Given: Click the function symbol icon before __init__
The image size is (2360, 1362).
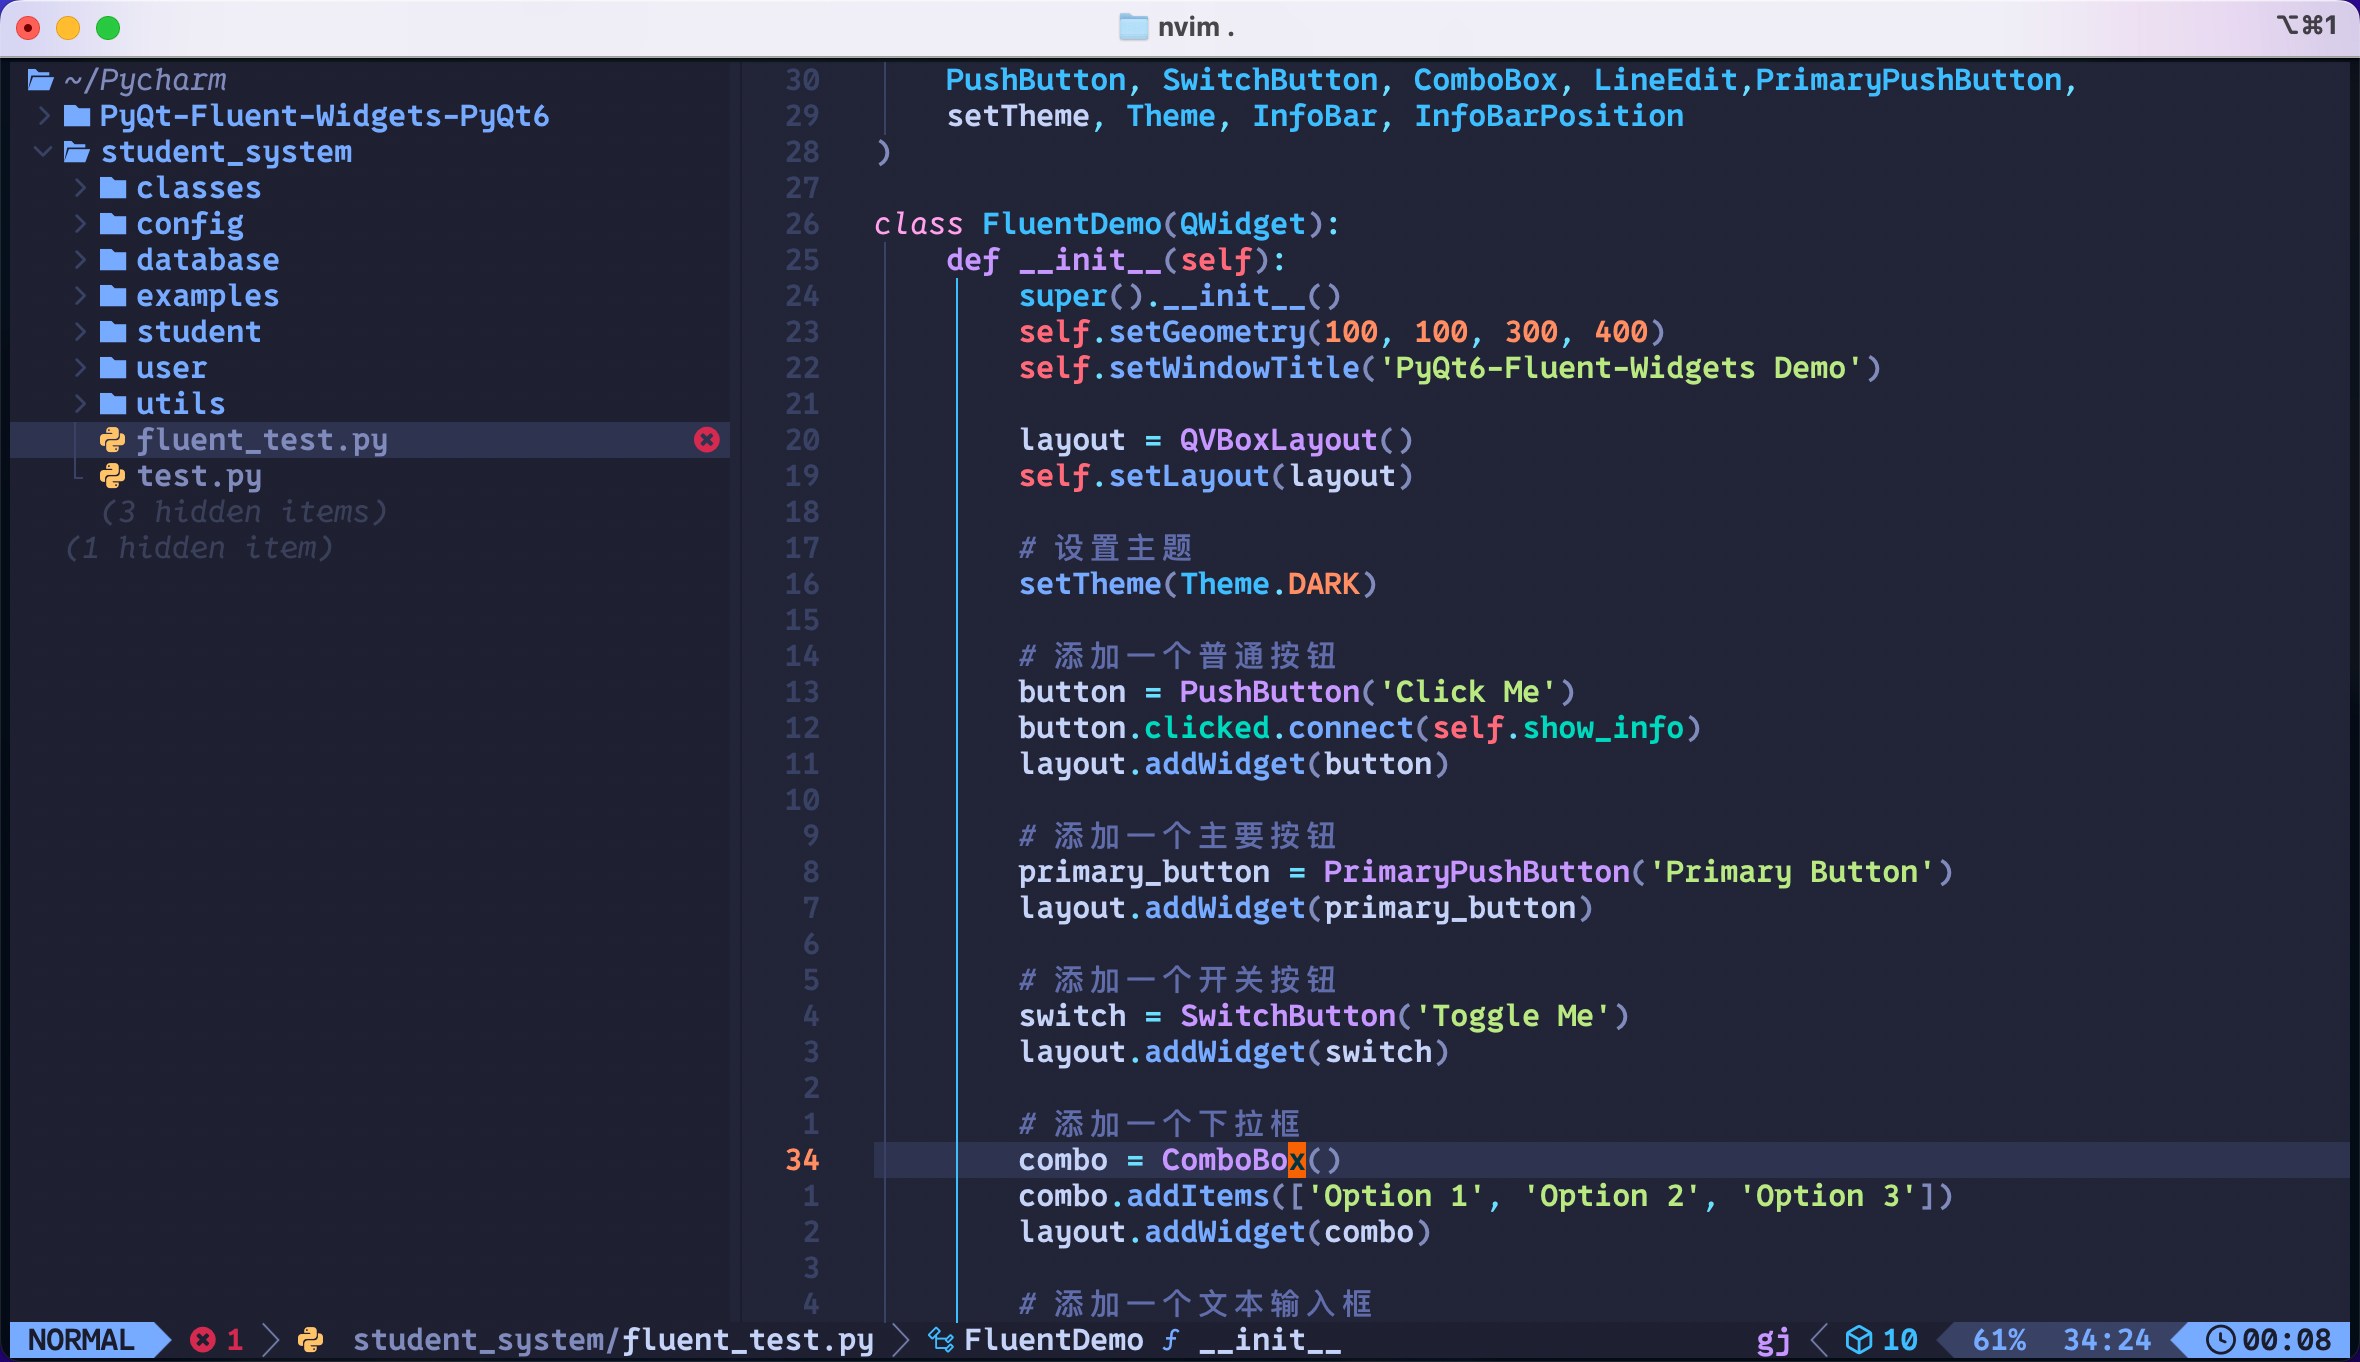Looking at the screenshot, I should (1171, 1340).
